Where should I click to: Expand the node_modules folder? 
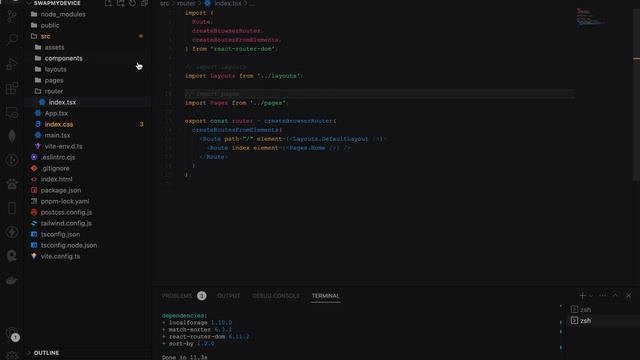point(88,14)
